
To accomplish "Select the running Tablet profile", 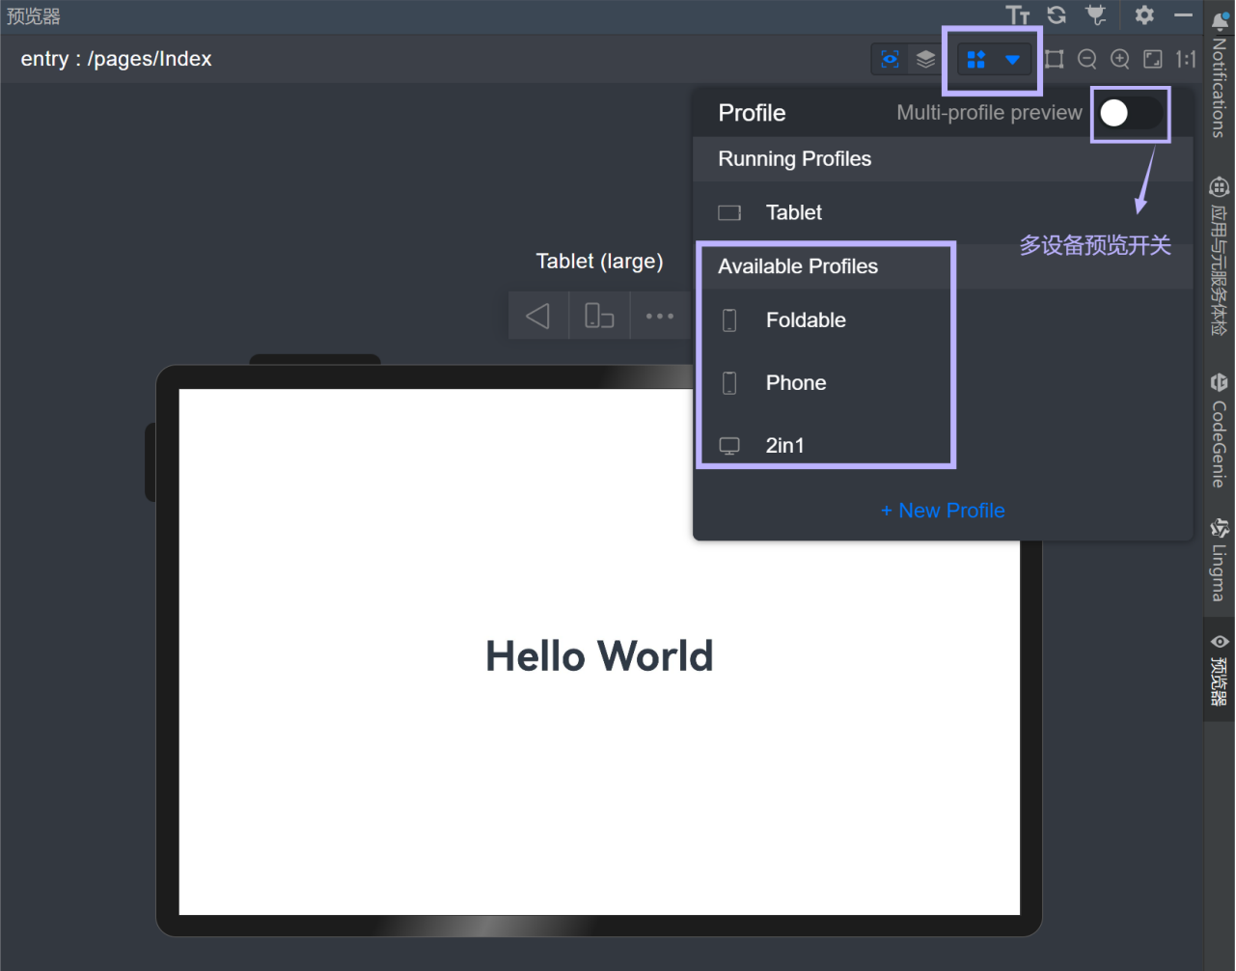I will point(942,212).
